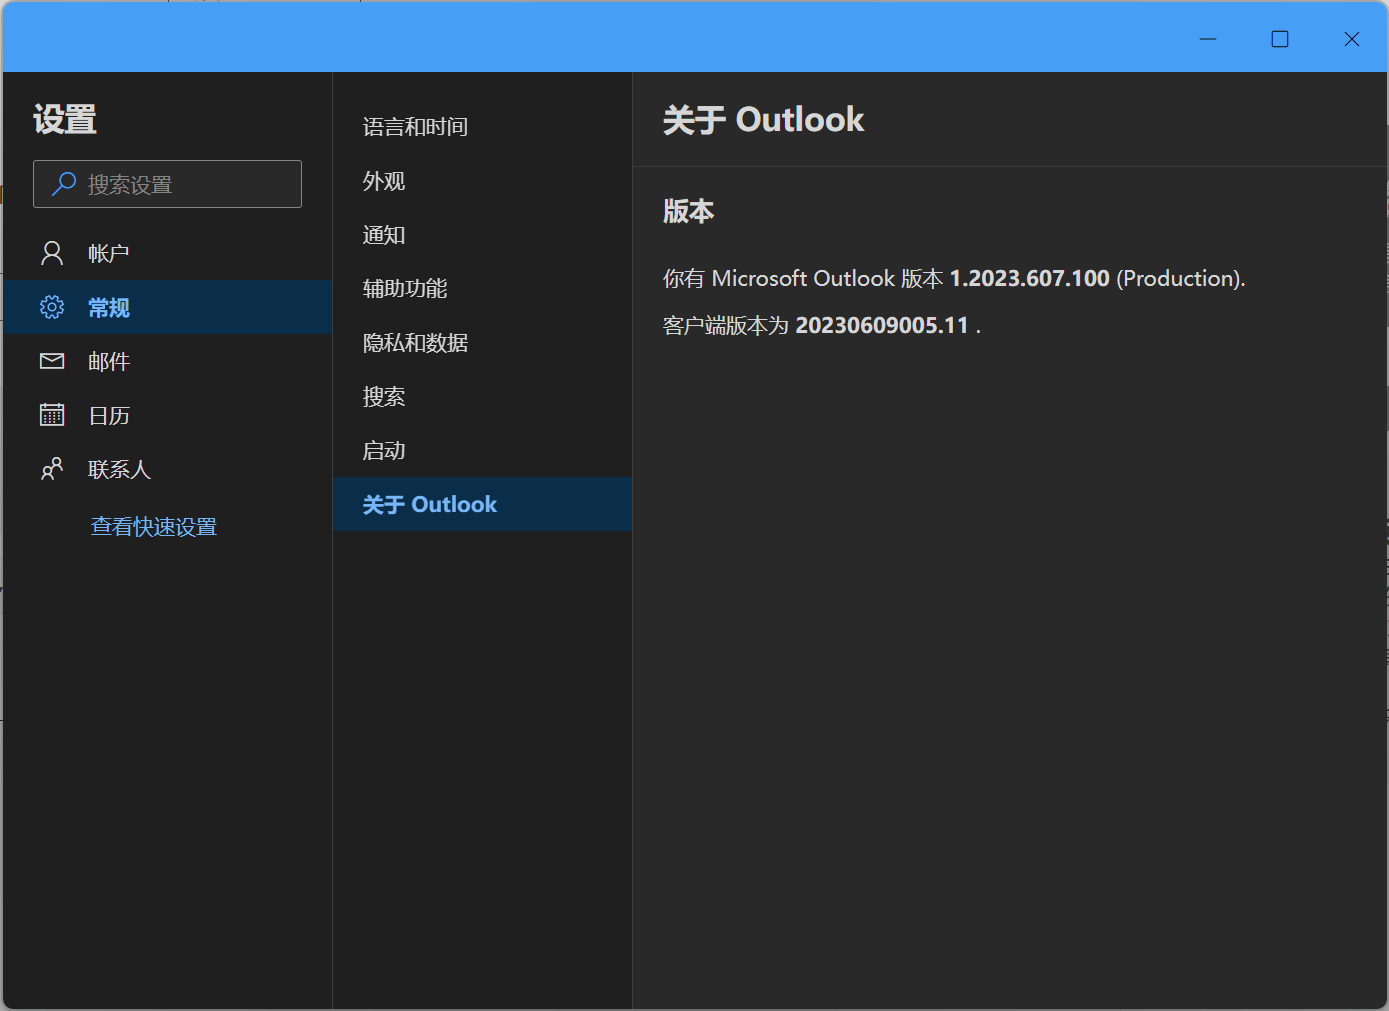The height and width of the screenshot is (1011, 1389).
Task: Click the 关于 Outlook page title
Action: click(x=763, y=120)
